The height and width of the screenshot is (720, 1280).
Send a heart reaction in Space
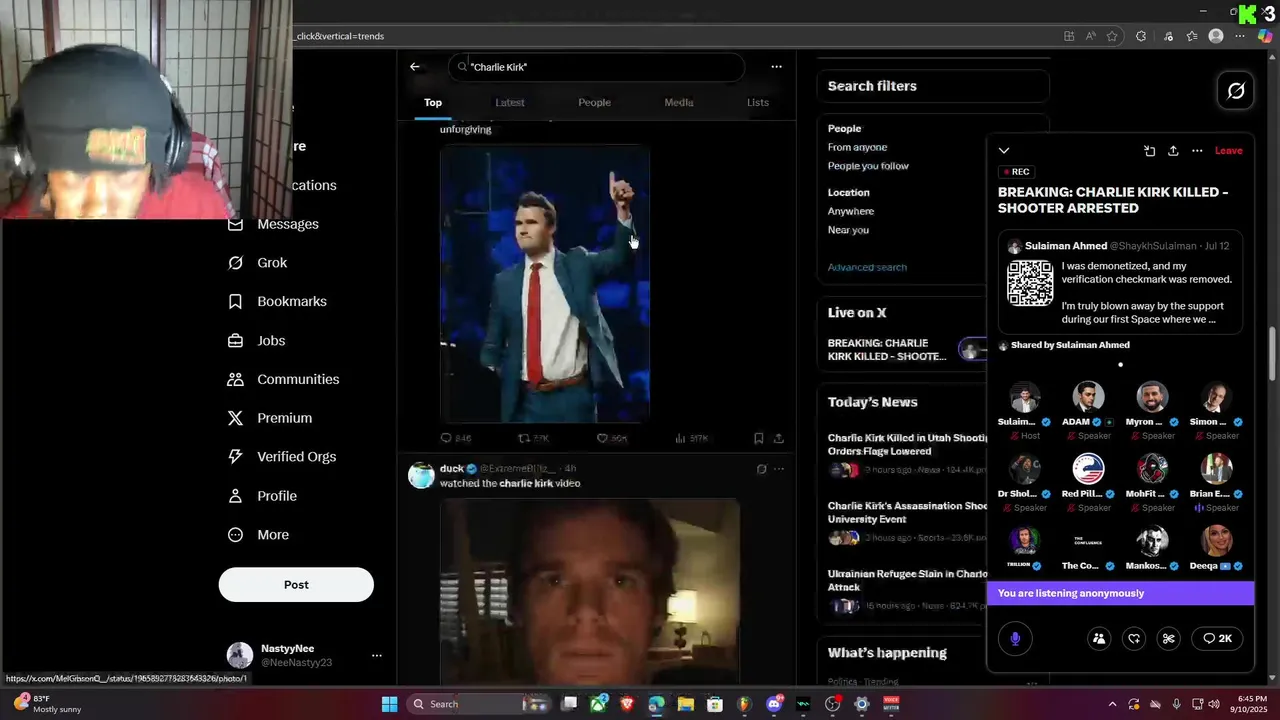click(x=1134, y=638)
